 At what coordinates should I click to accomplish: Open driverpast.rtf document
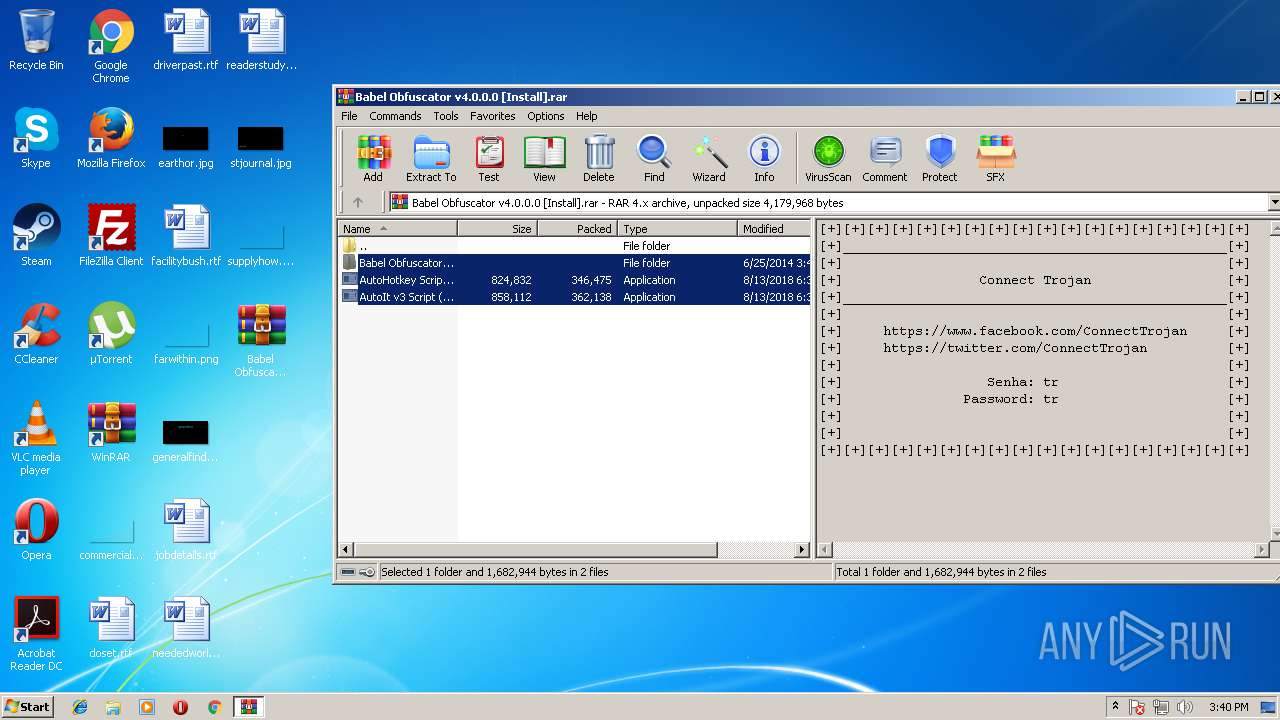(186, 41)
